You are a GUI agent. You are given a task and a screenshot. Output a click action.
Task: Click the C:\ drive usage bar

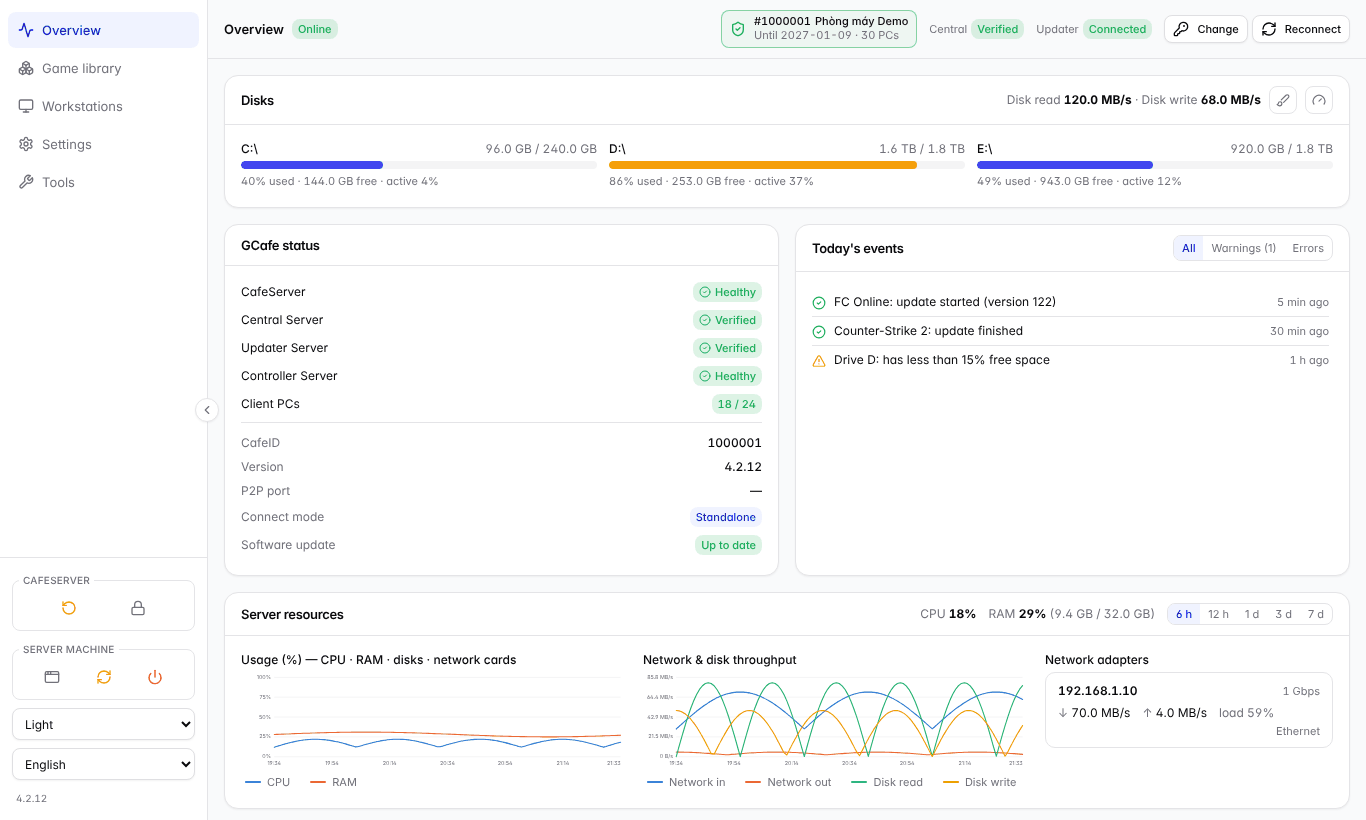(419, 165)
